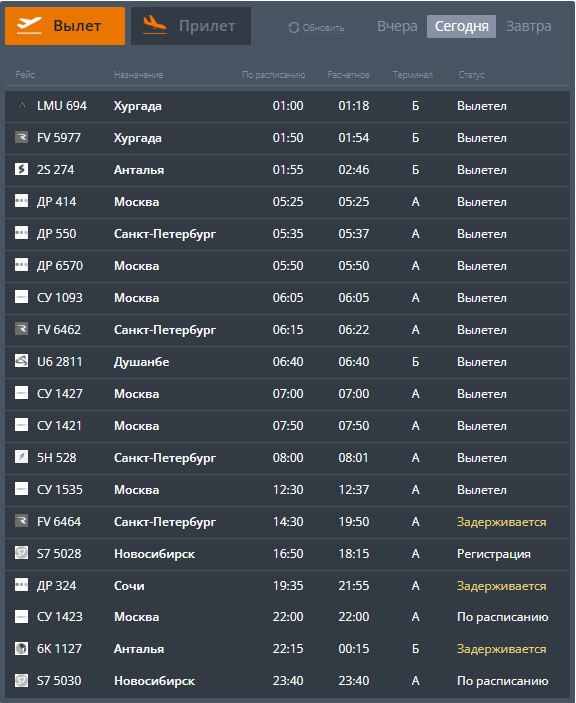The image size is (576, 703).
Task: Click the refresh icon next to Обновить
Action: point(294,28)
